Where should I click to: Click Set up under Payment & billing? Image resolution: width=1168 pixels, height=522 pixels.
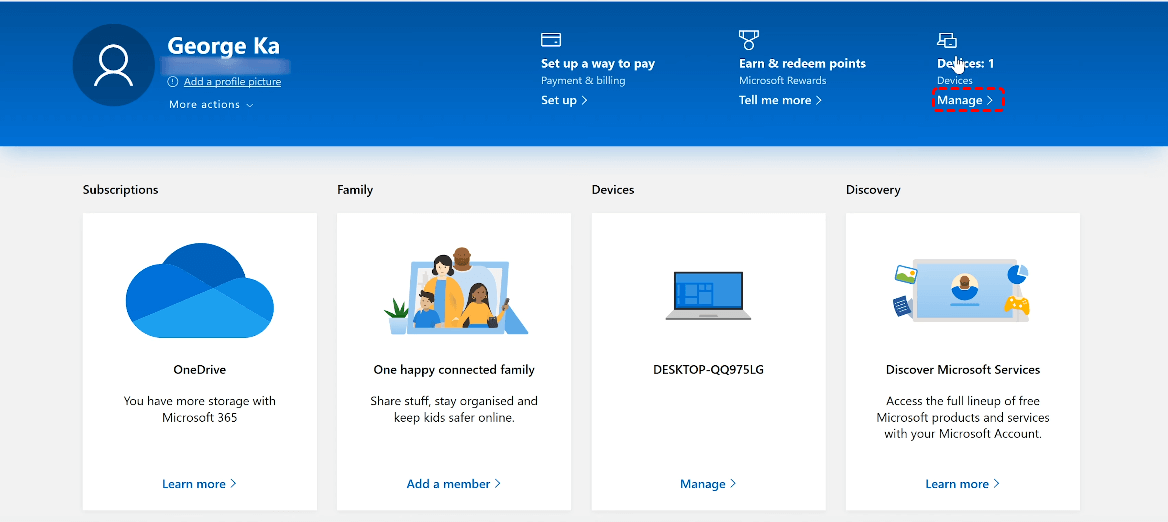coord(564,100)
